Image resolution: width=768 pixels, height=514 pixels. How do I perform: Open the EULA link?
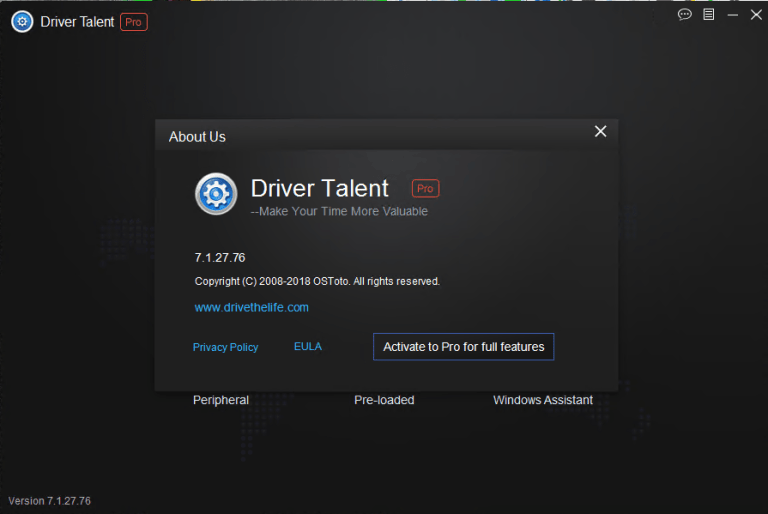[x=308, y=346]
